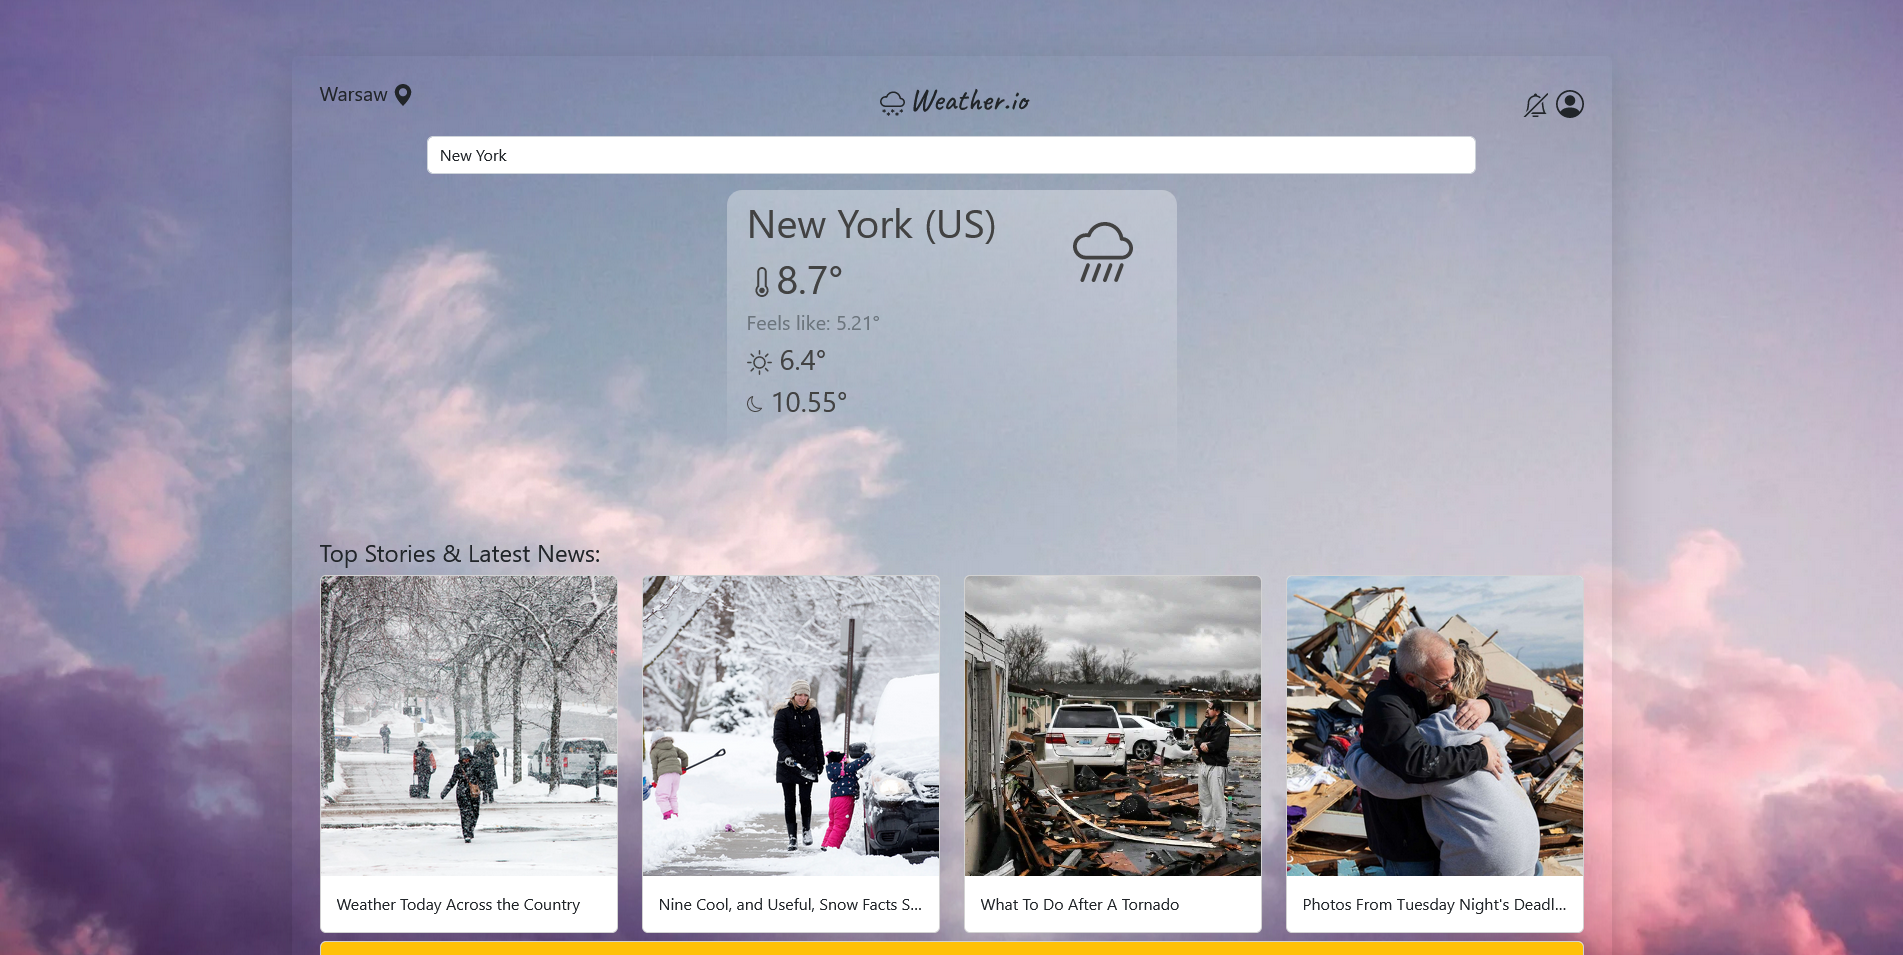
Task: Click the rain cloud weather icon
Action: point(1102,252)
